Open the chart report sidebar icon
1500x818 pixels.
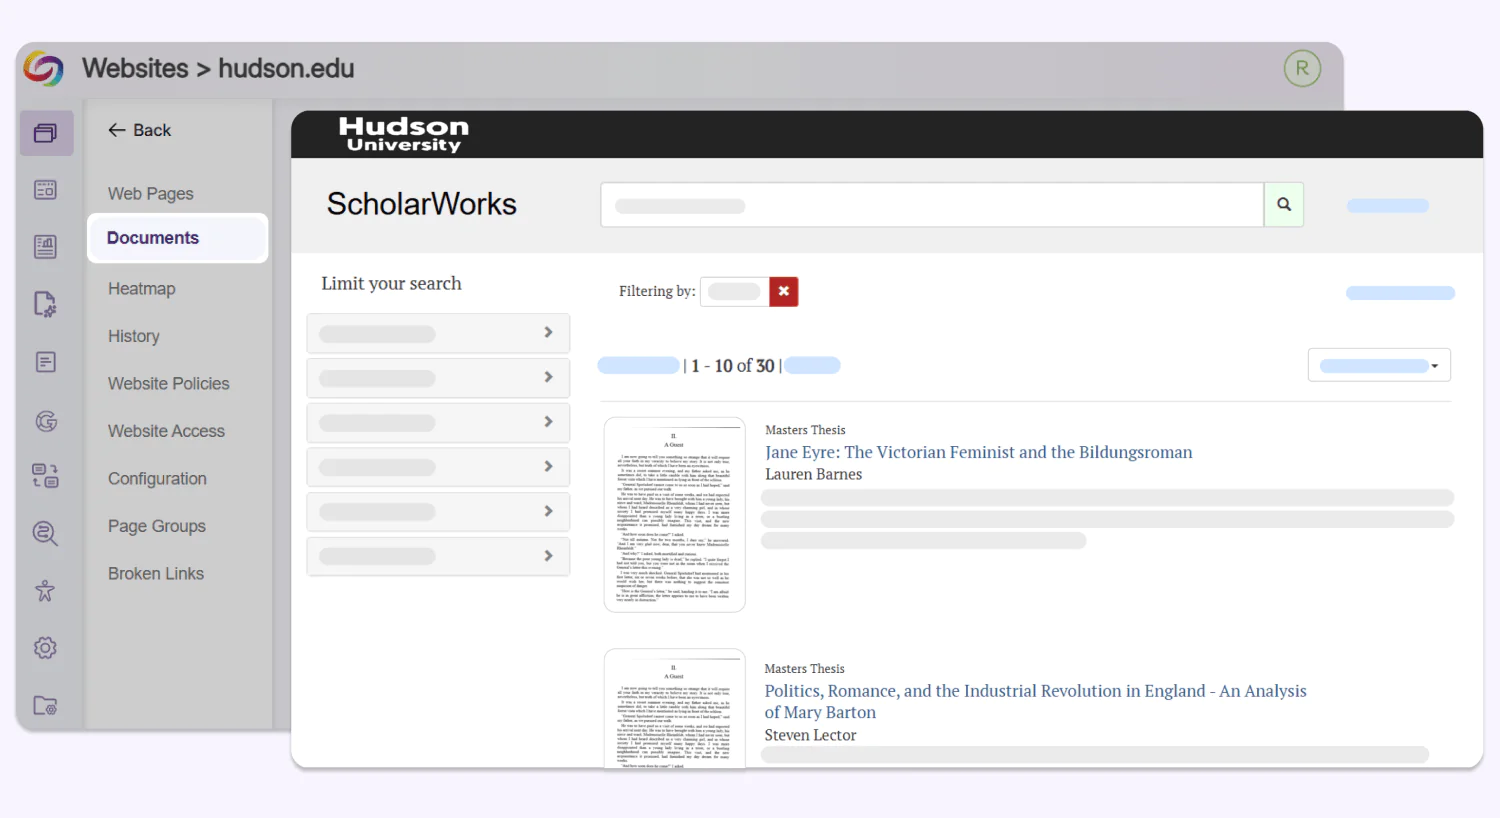tap(46, 247)
